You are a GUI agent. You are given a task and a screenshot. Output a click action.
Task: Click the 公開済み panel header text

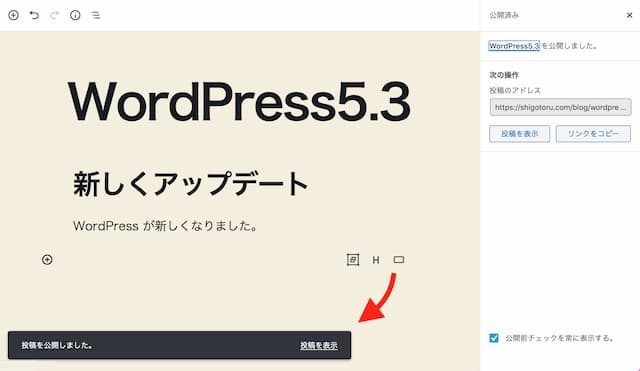click(504, 15)
